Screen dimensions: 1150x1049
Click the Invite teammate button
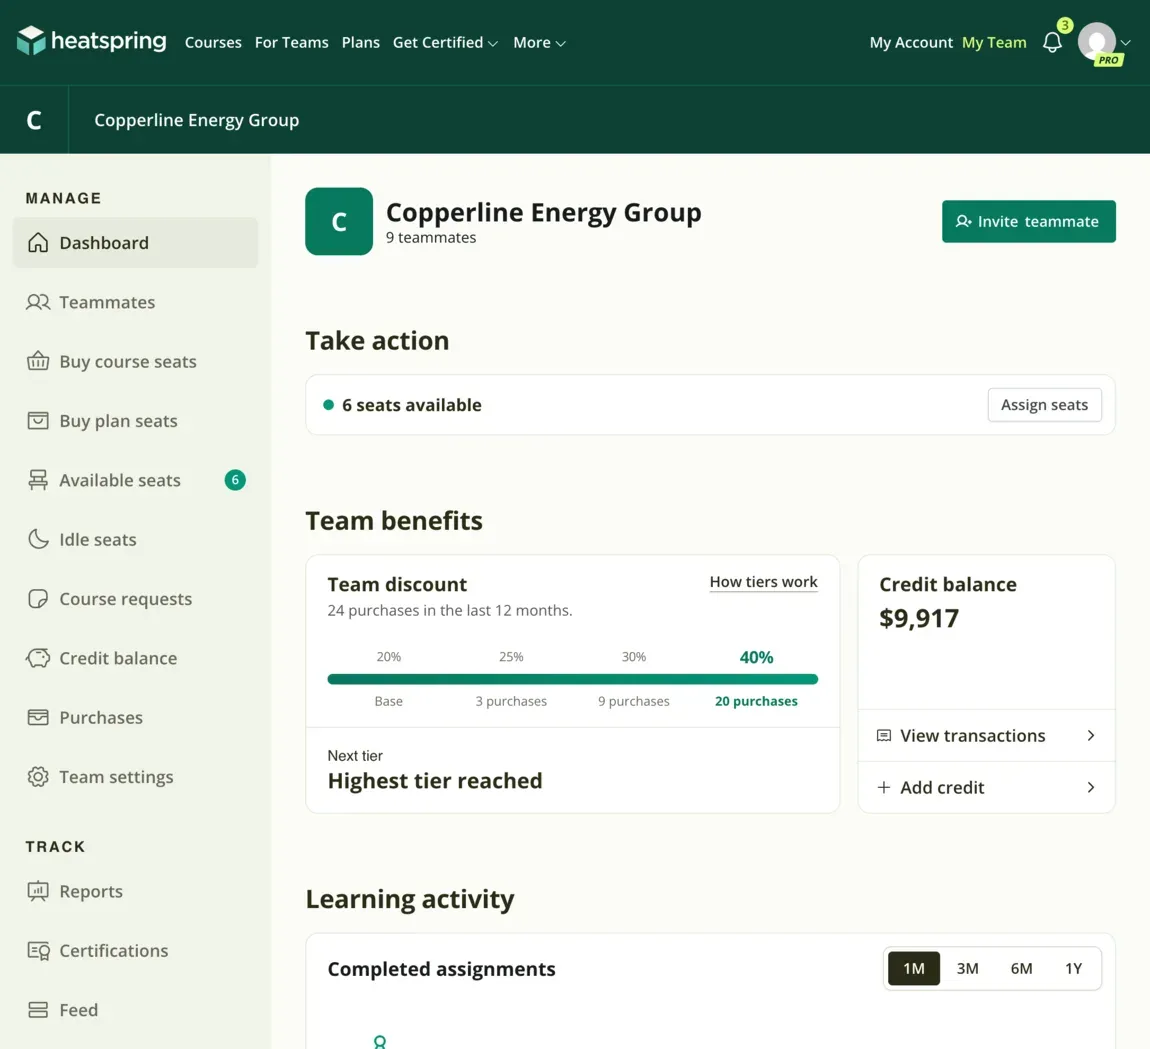coord(1029,222)
